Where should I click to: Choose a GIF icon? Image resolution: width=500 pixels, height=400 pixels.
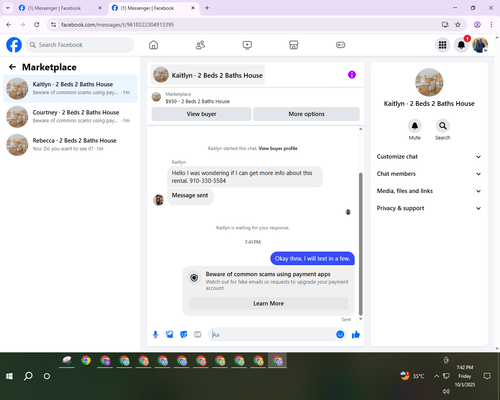tap(198, 334)
